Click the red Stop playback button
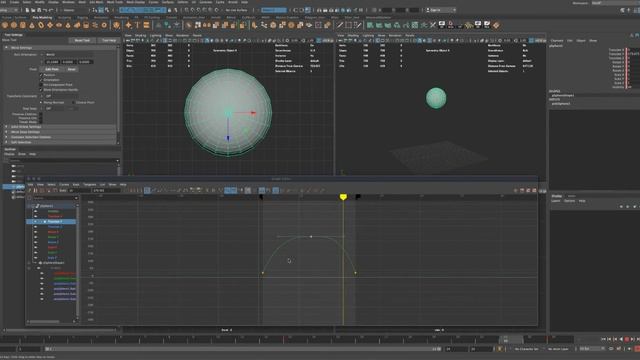The width and height of the screenshot is (640, 360). [627, 339]
